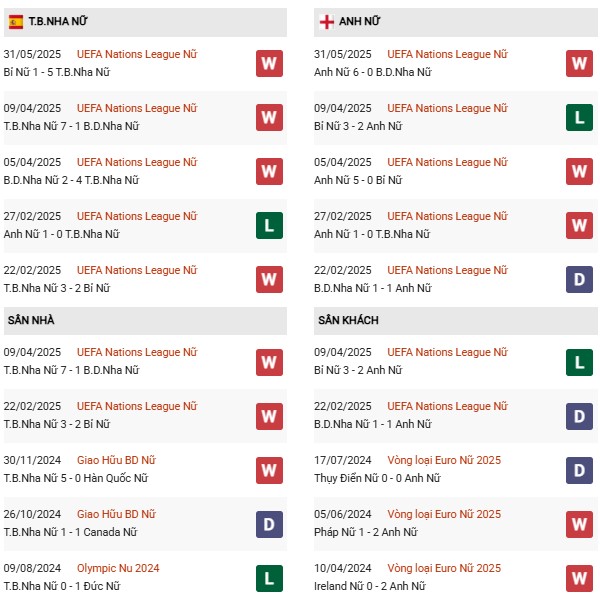This screenshot has width=600, height=602.
Task: Click W badge for Bỉ Nữ 1-5 T.B.Nha Nữ
Action: pyautogui.click(x=269, y=63)
